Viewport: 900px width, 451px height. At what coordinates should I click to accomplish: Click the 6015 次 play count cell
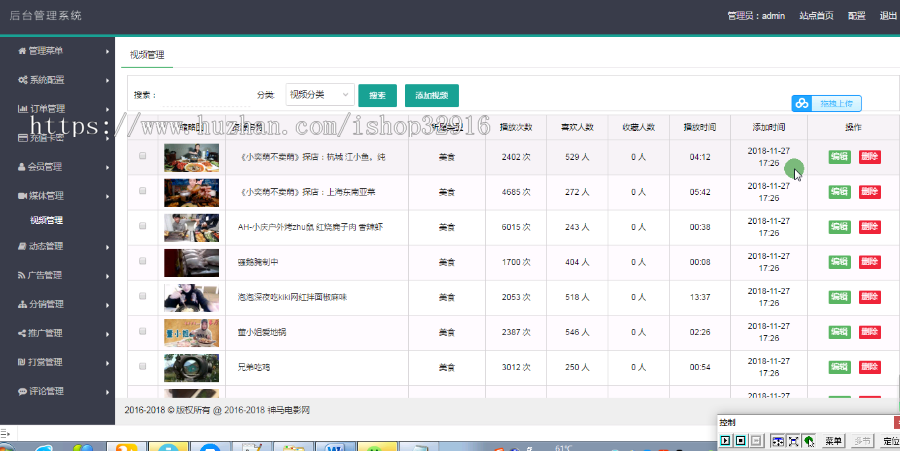(515, 227)
